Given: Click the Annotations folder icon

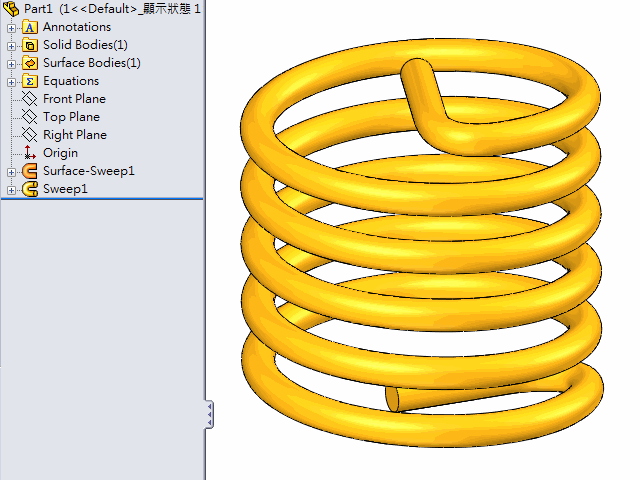Looking at the screenshot, I should coord(30,27).
